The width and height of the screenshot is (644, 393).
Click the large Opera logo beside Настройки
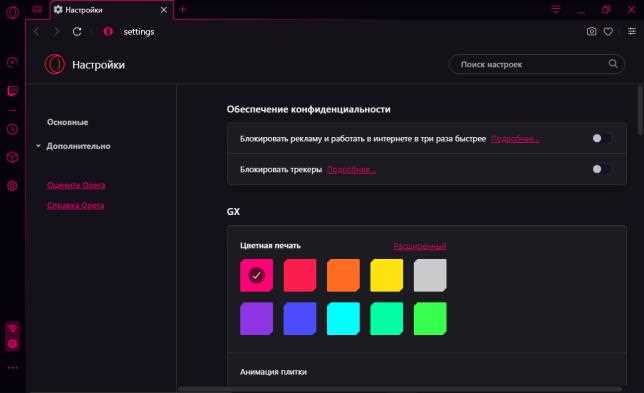[x=55, y=64]
